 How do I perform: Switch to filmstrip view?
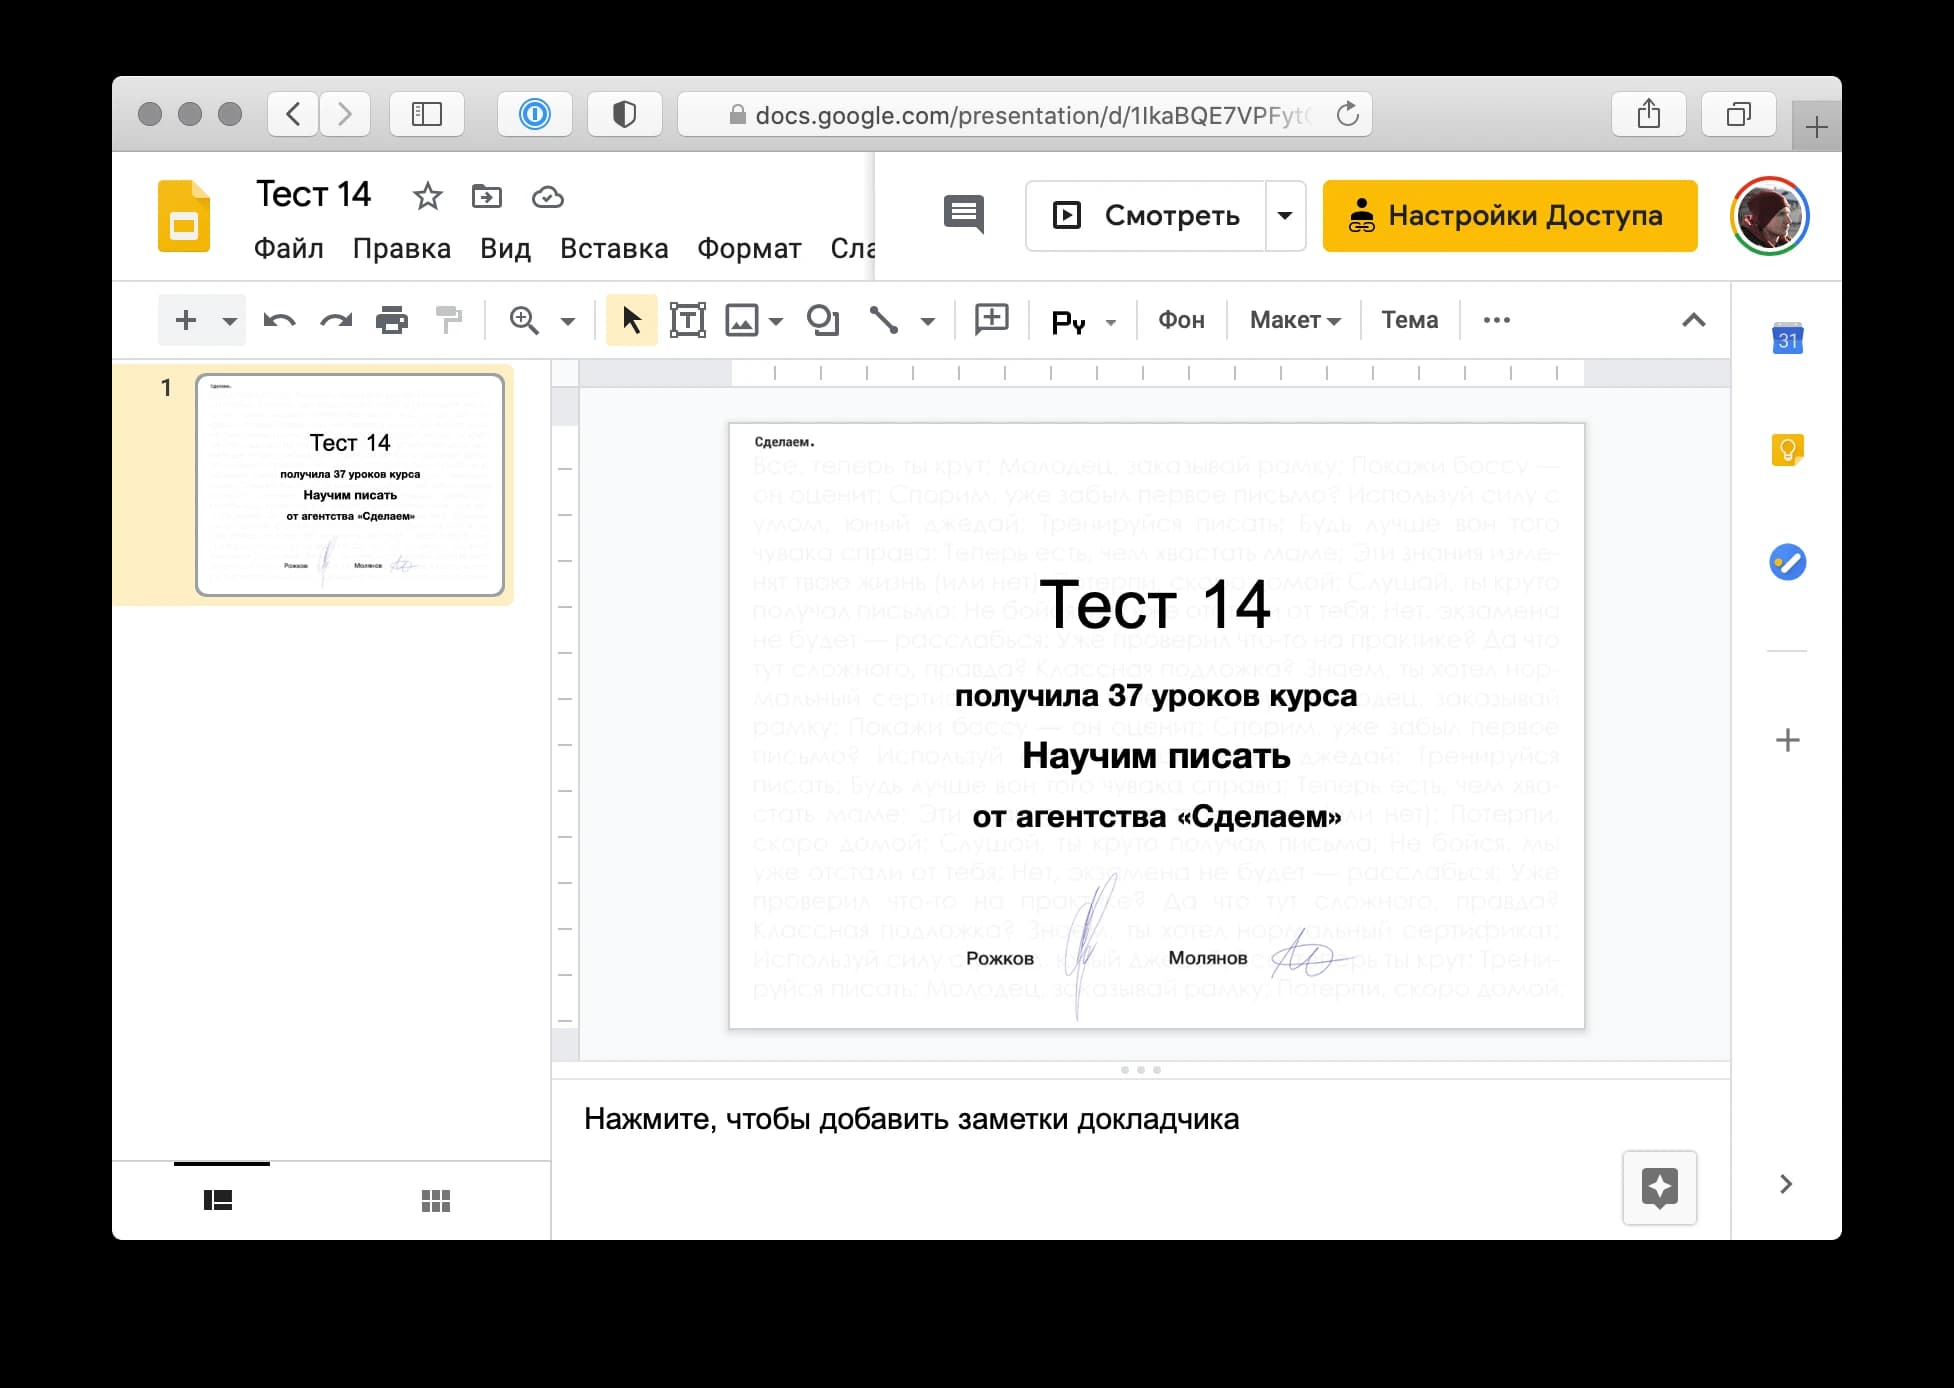point(218,1200)
